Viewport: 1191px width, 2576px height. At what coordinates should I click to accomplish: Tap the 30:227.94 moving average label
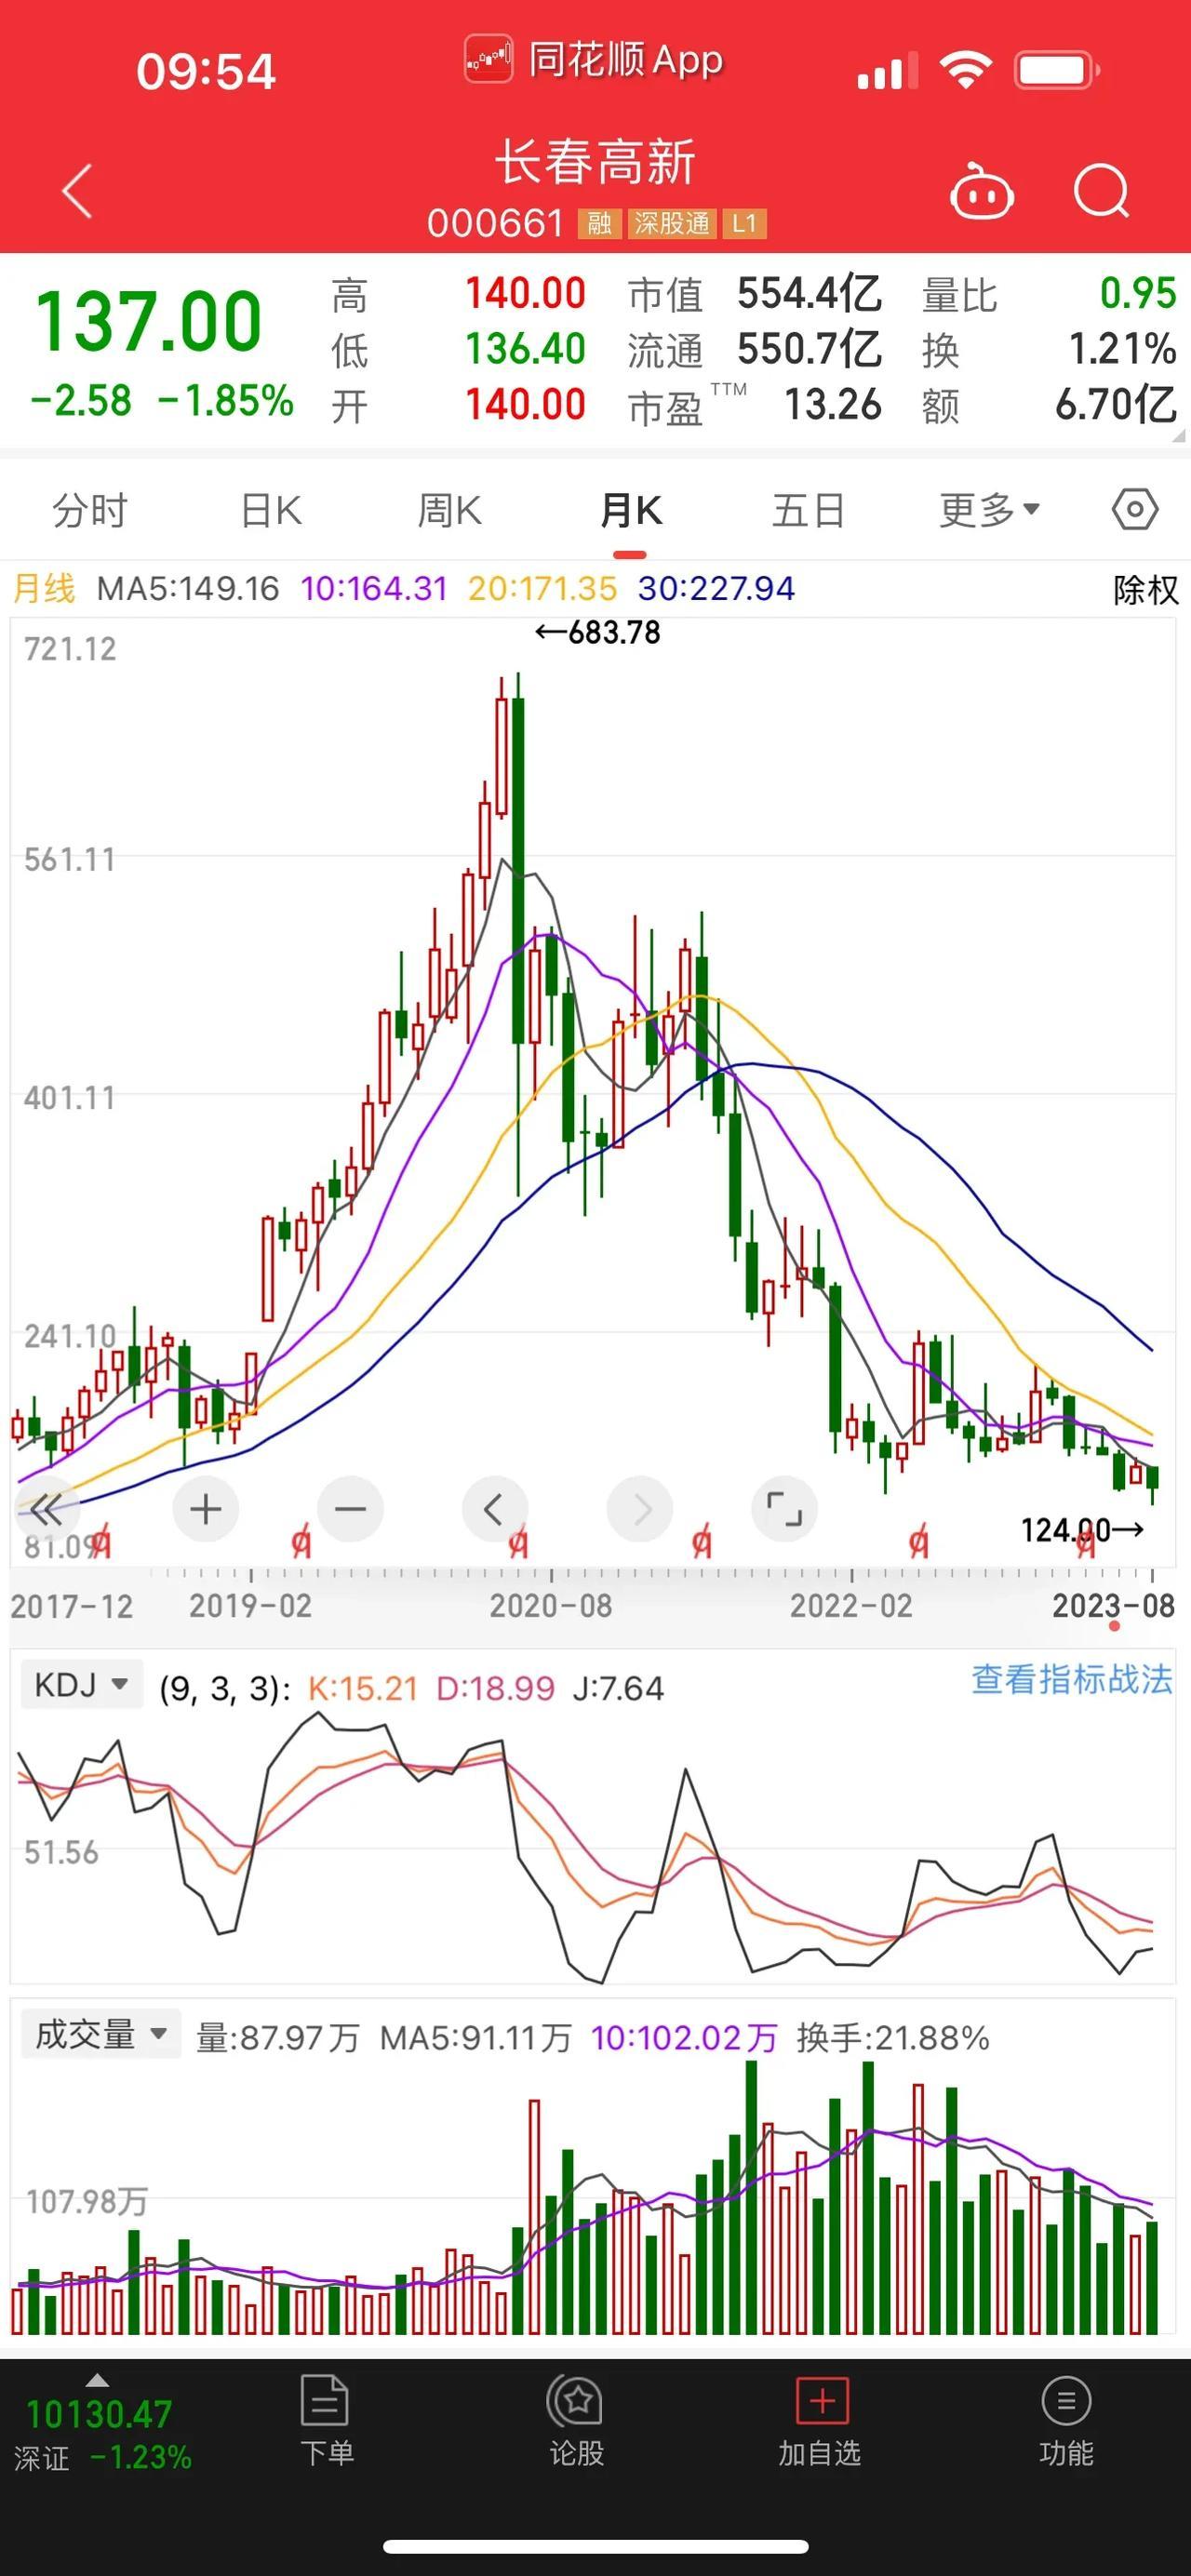coord(716,588)
